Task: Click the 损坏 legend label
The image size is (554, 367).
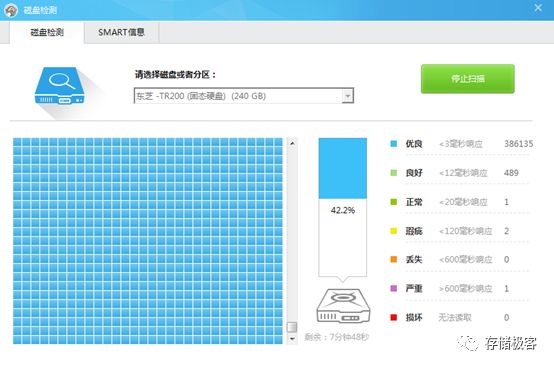Action: pos(414,318)
